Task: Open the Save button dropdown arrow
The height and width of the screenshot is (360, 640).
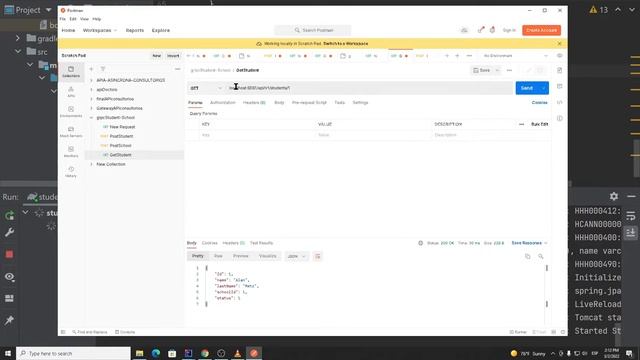Action: pos(497,70)
